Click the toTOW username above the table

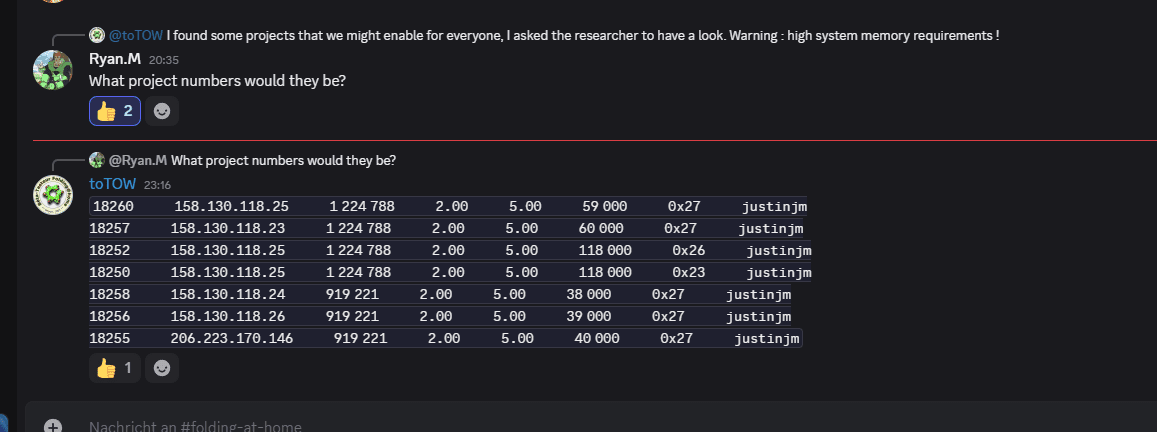click(x=112, y=184)
